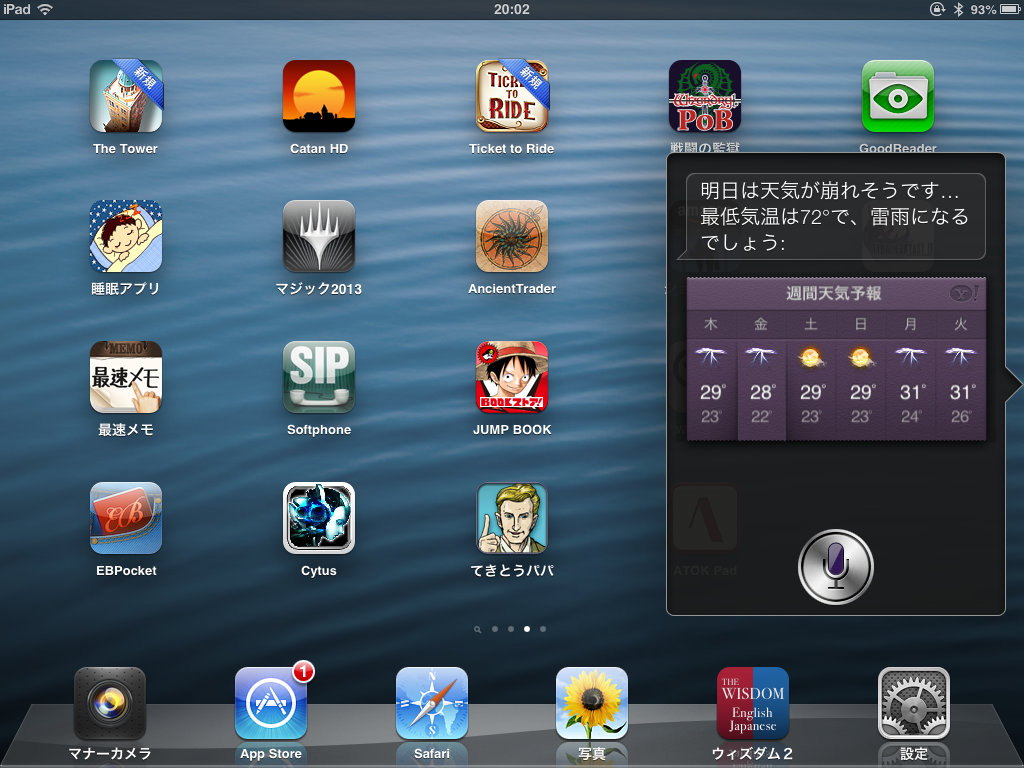The image size is (1024, 768).
Task: Open The Tower game app
Action: pyautogui.click(x=126, y=97)
